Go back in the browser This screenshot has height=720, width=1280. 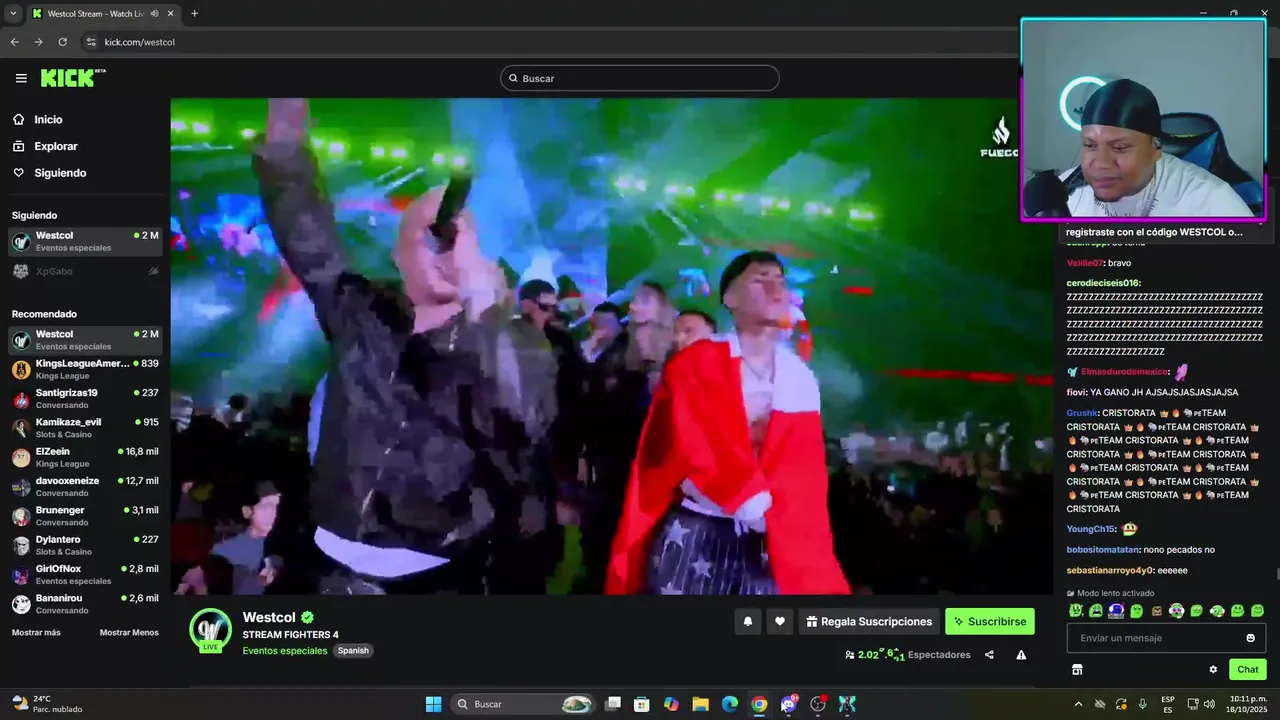pos(14,42)
